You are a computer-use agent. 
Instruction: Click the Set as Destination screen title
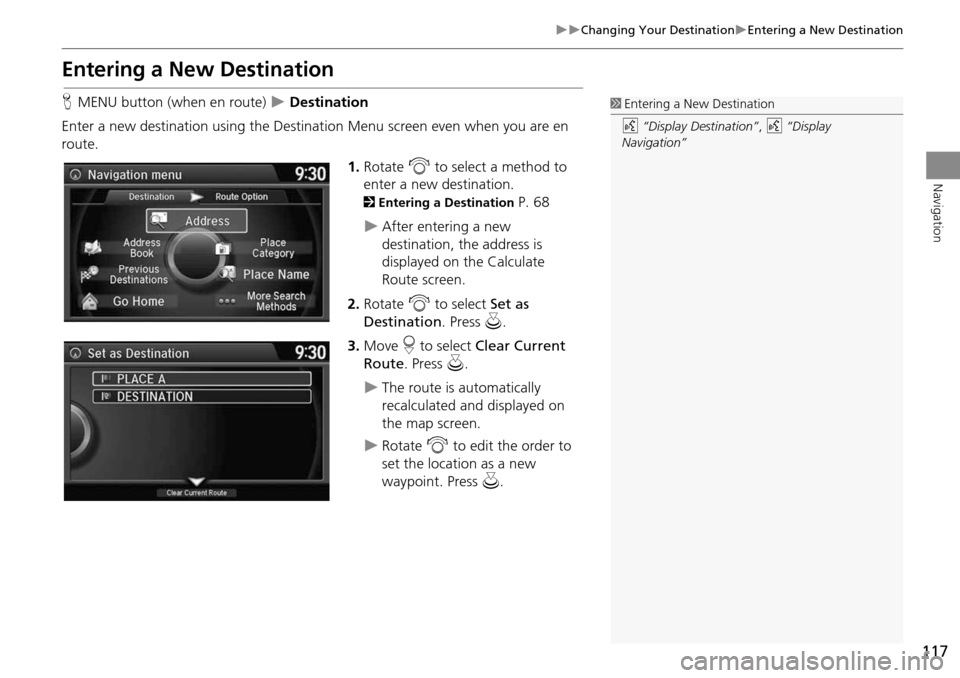point(138,353)
